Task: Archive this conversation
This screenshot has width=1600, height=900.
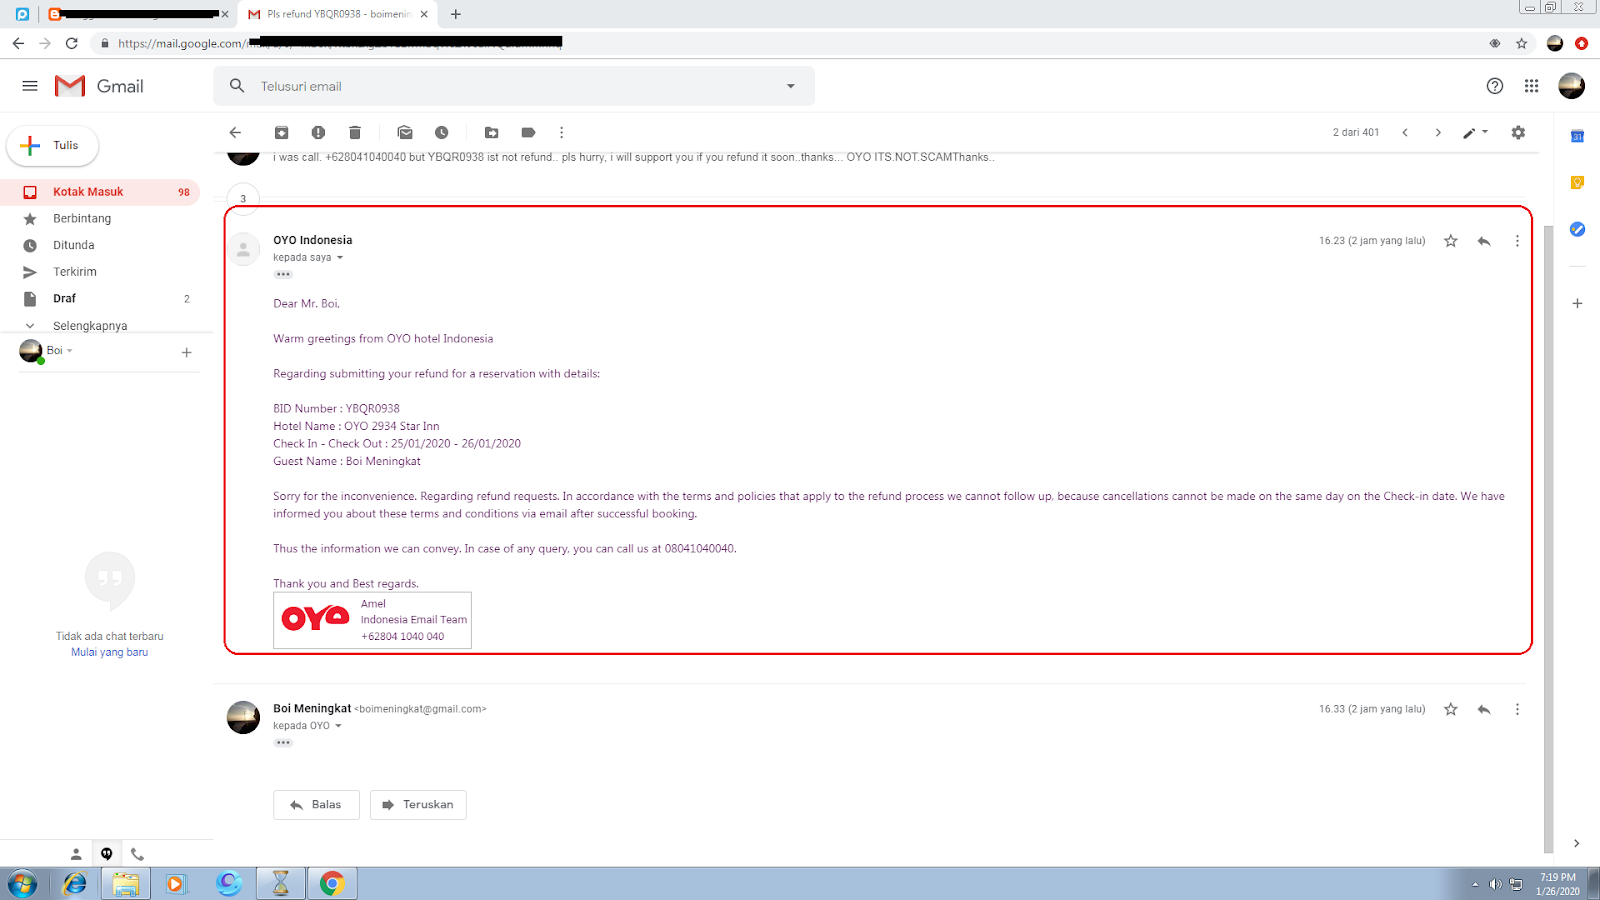Action: (x=282, y=132)
